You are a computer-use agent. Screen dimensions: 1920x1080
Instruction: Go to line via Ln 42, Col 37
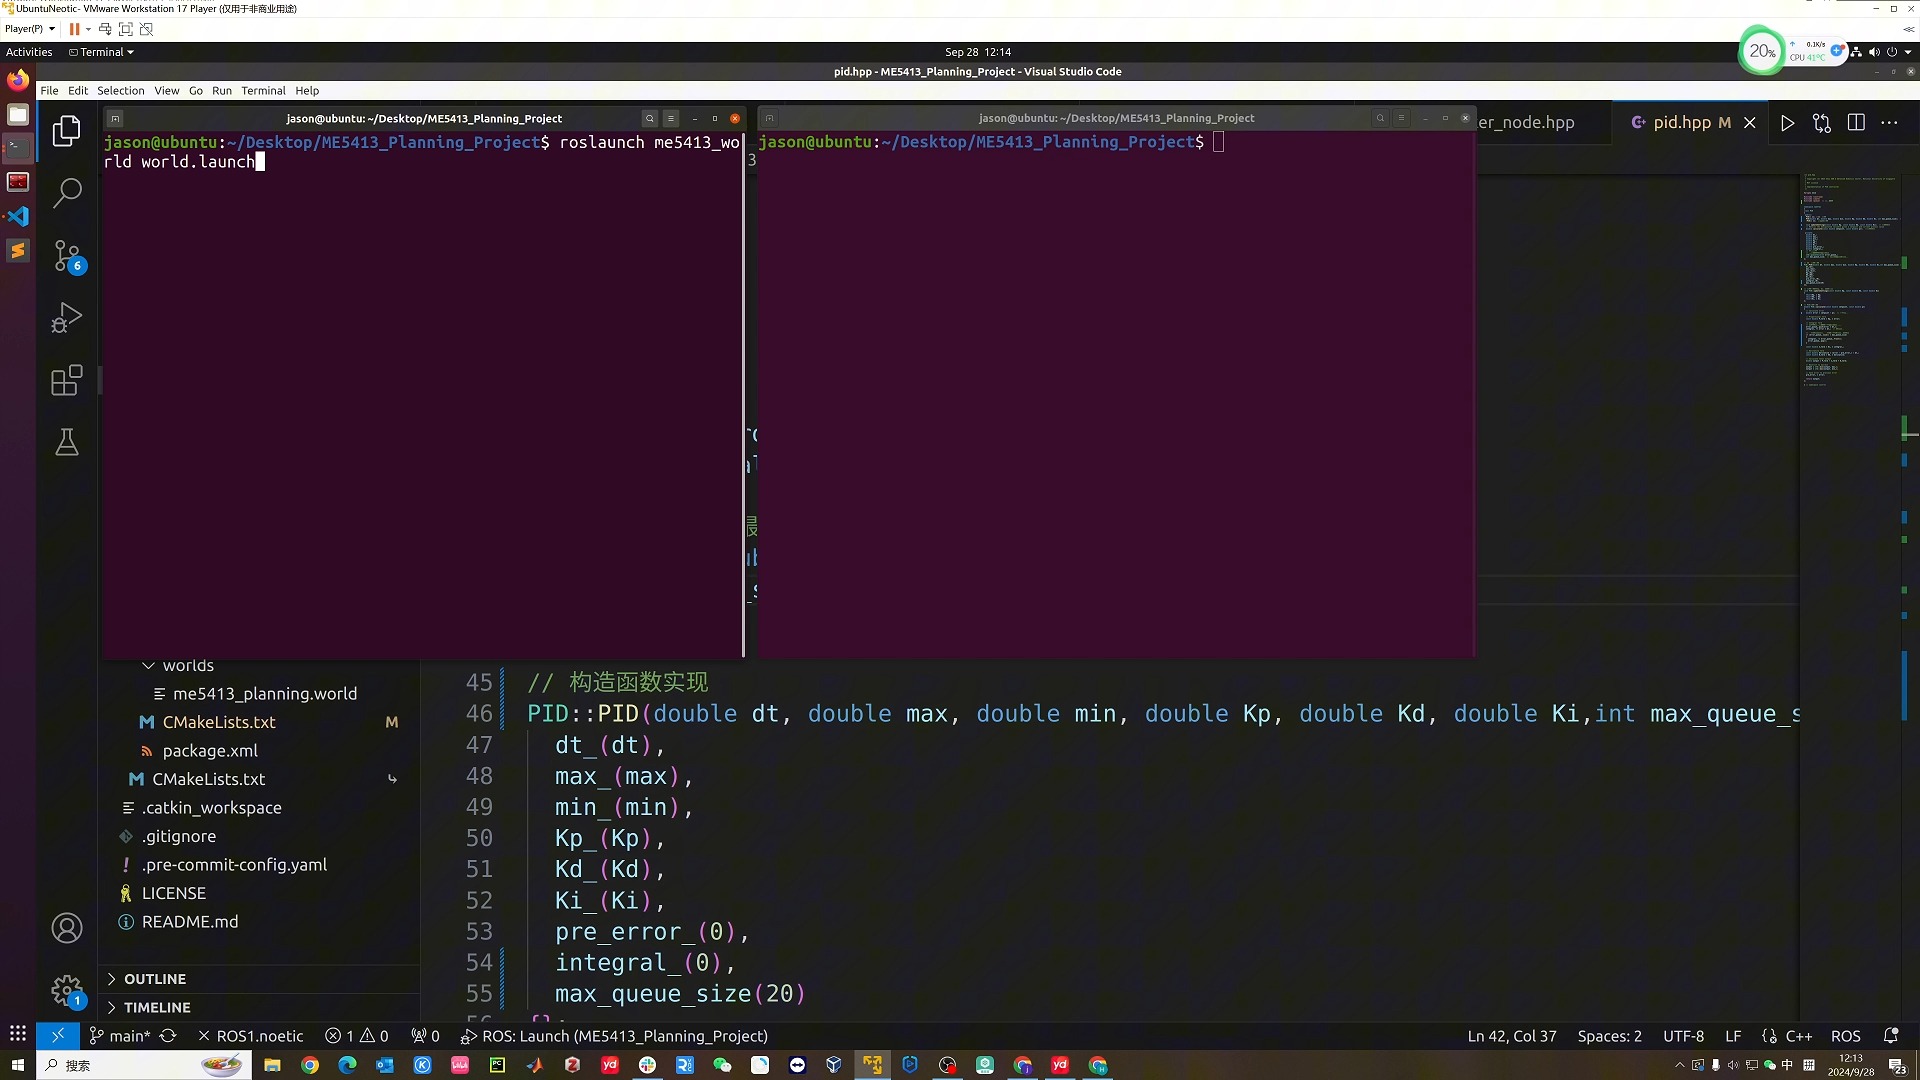tap(1511, 1036)
